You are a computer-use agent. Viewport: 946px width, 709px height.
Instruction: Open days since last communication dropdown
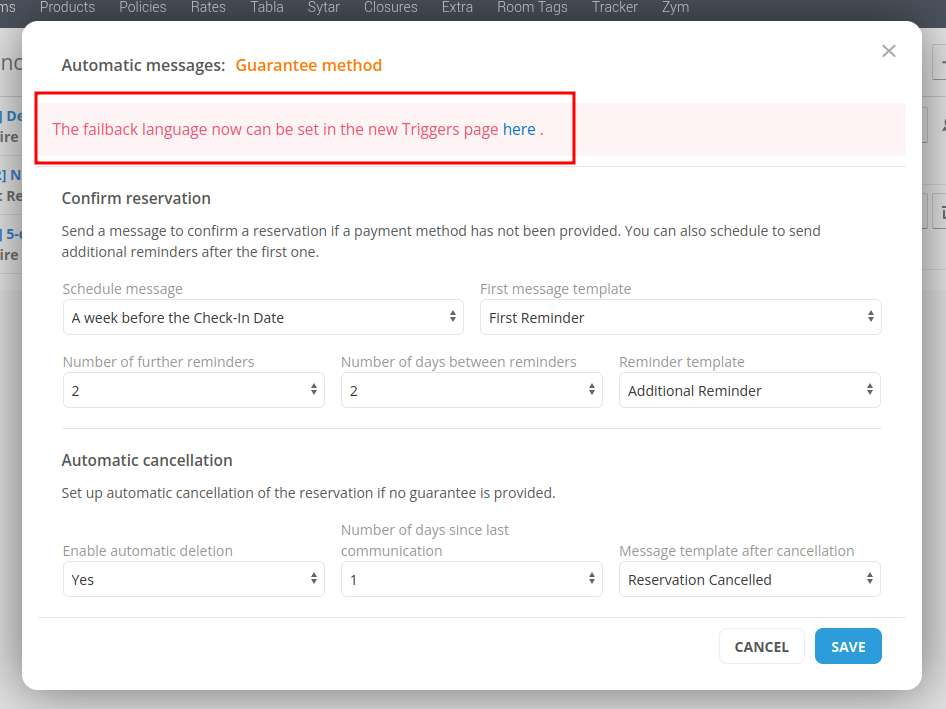[x=471, y=580]
